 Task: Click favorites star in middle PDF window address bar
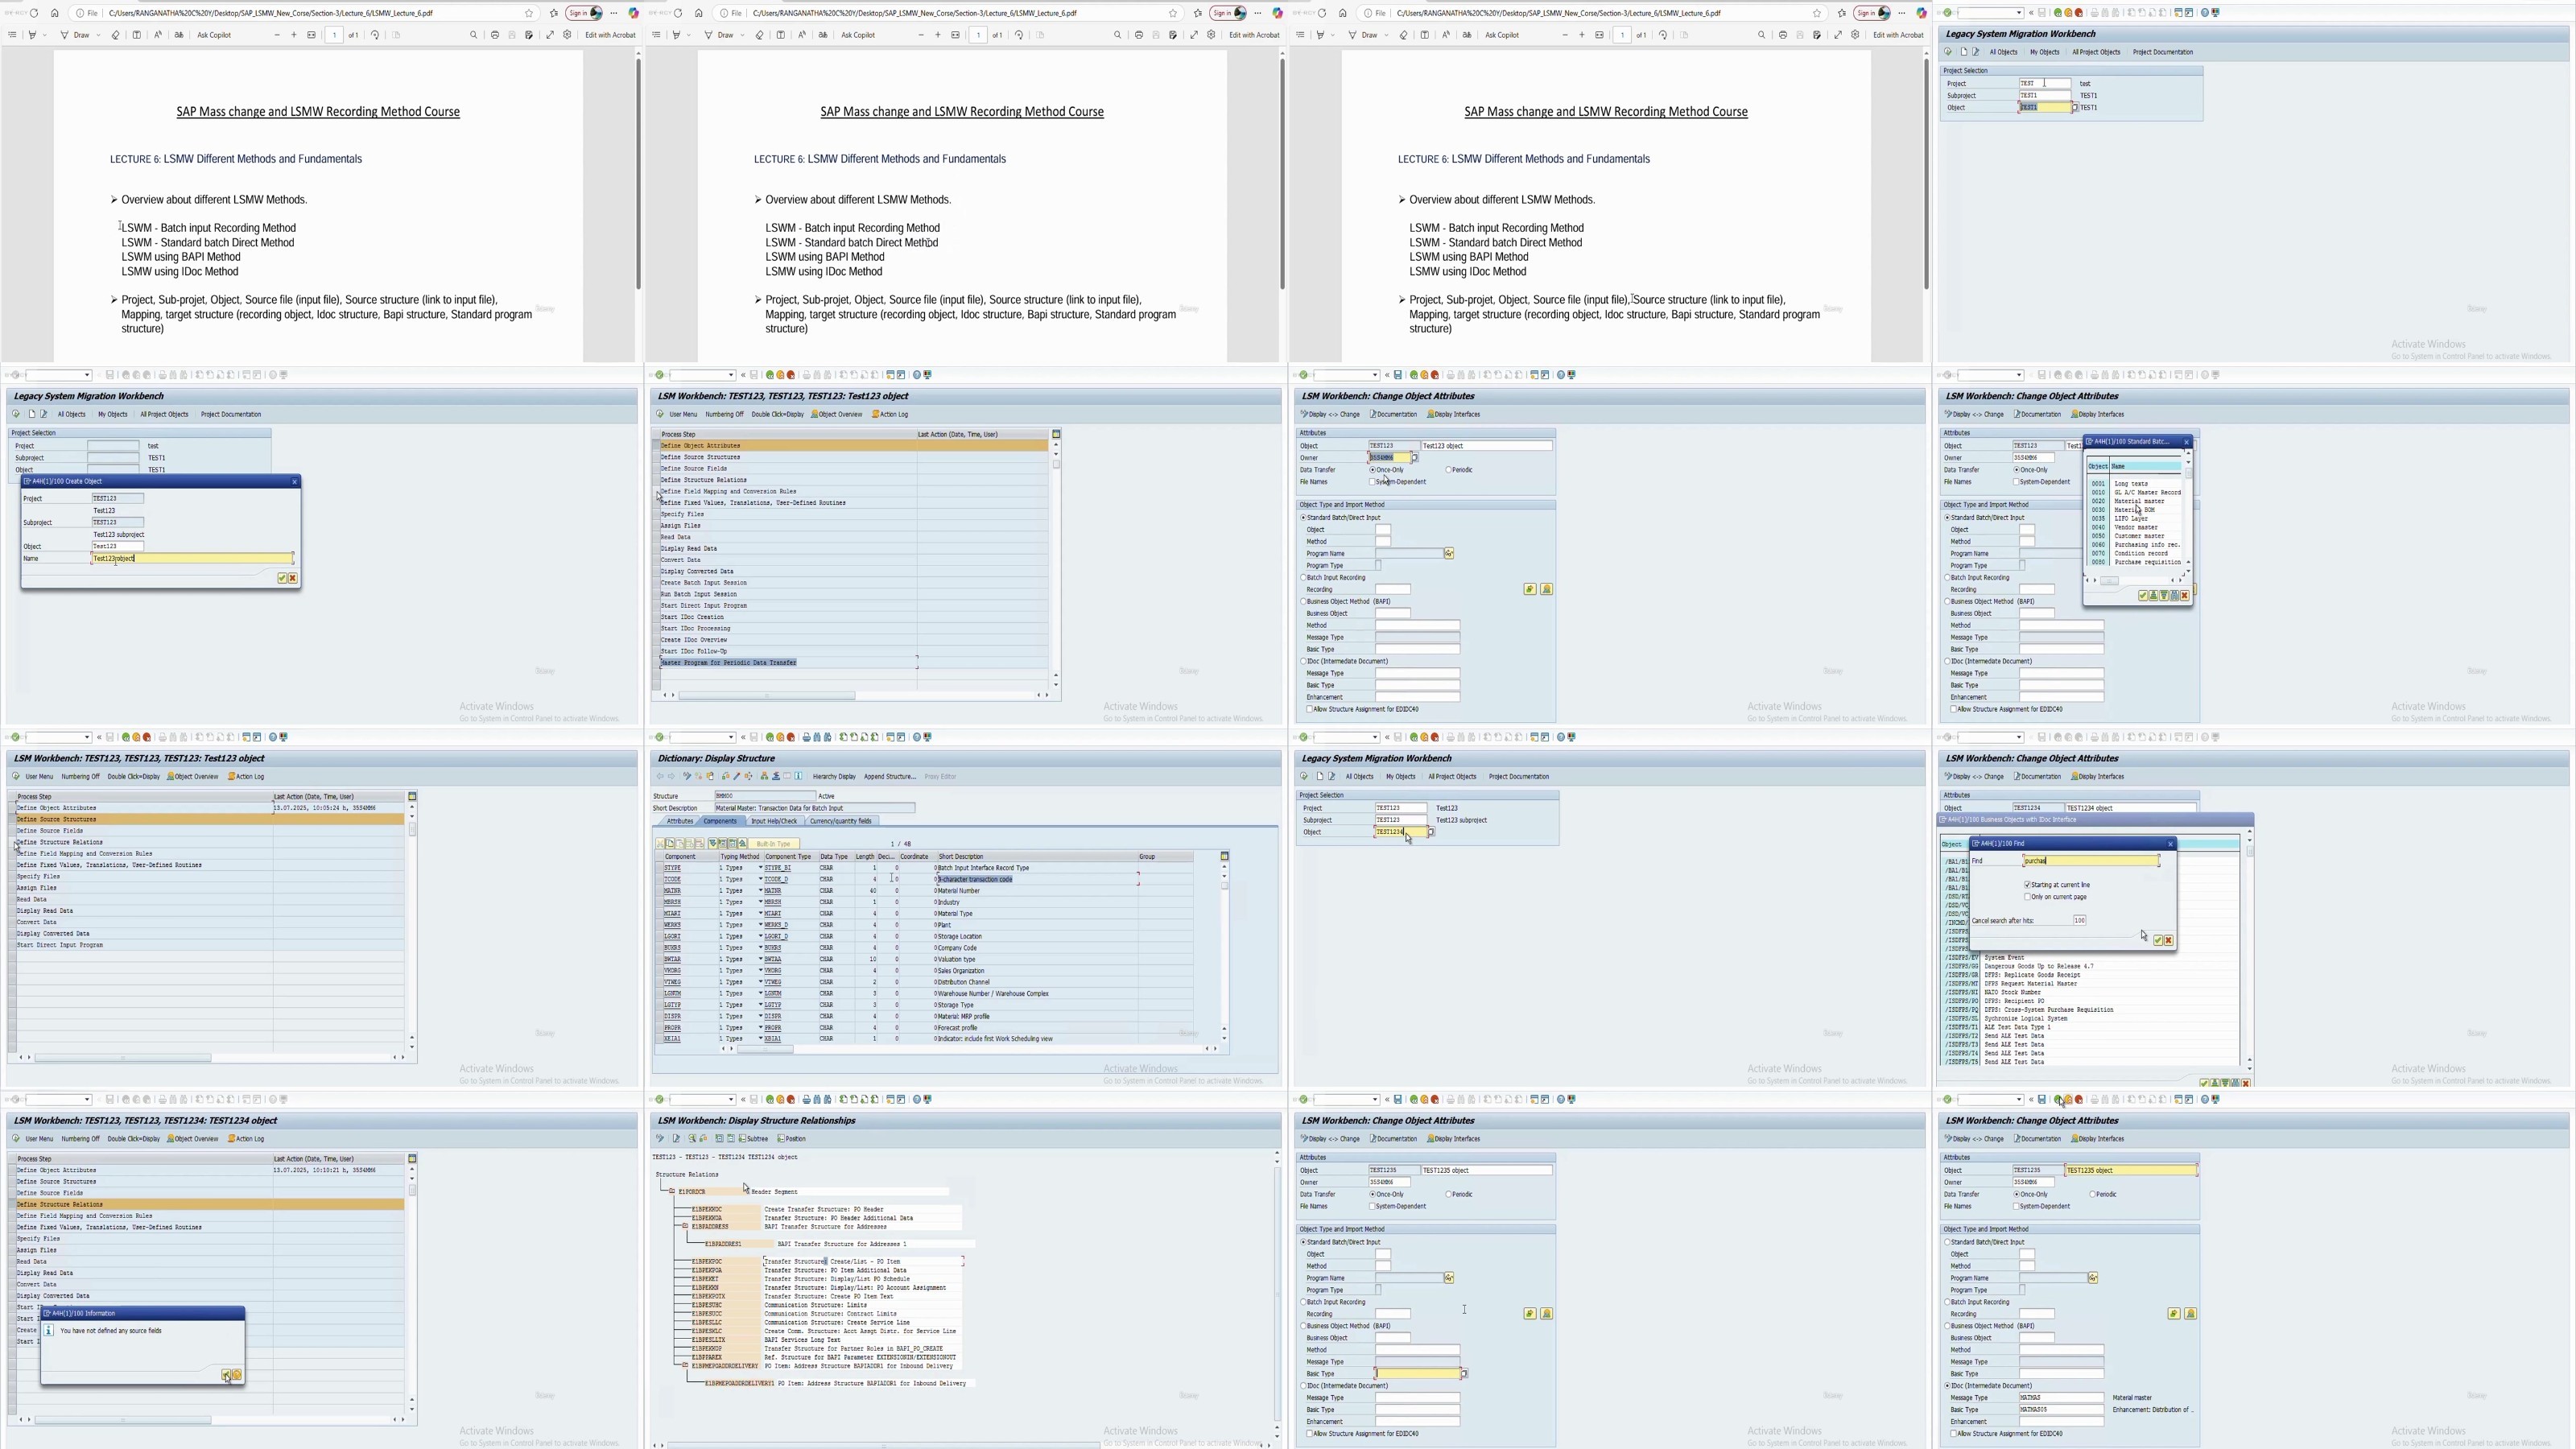tap(1173, 13)
